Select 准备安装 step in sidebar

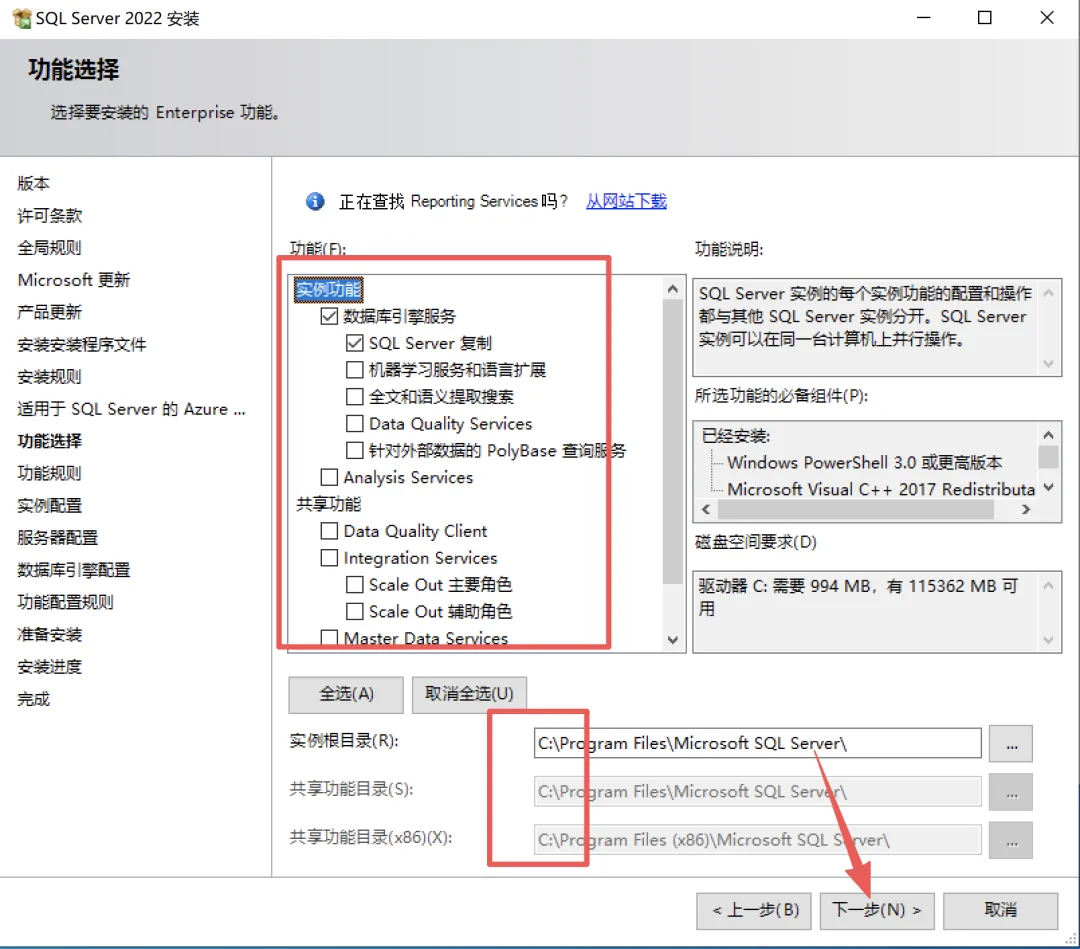coord(50,635)
